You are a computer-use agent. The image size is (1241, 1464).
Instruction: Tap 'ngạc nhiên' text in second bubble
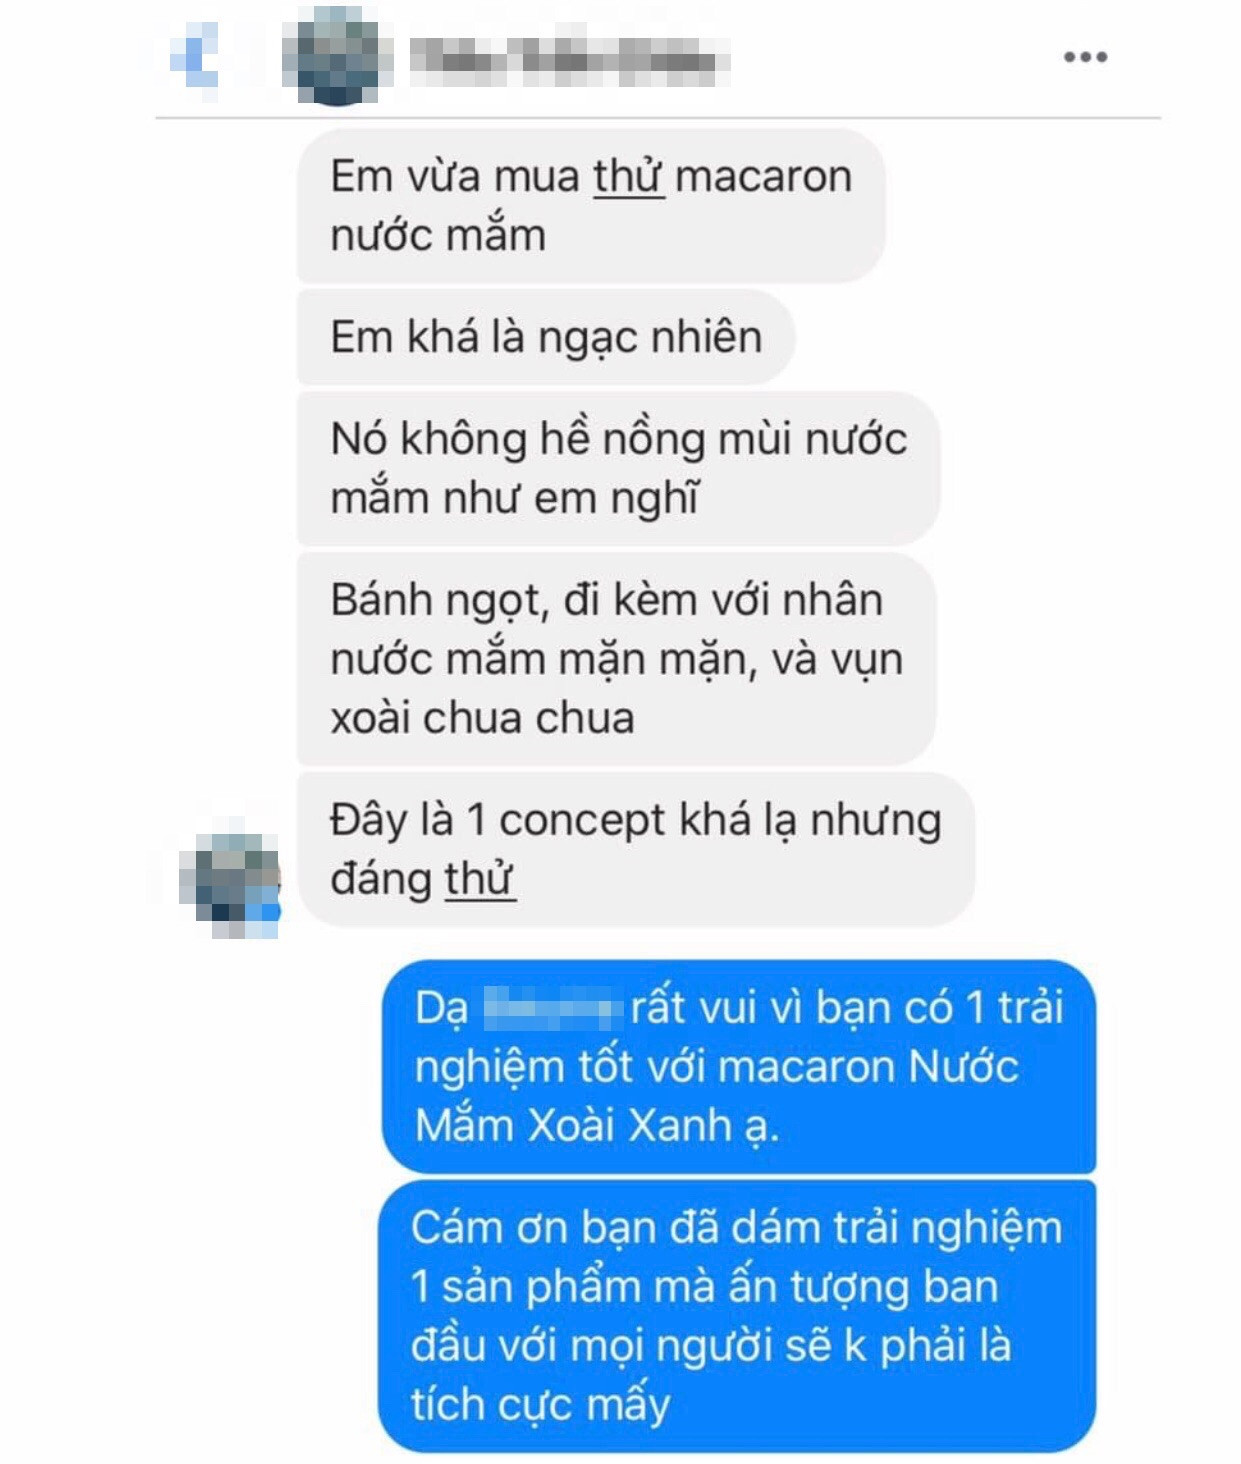(x=651, y=338)
